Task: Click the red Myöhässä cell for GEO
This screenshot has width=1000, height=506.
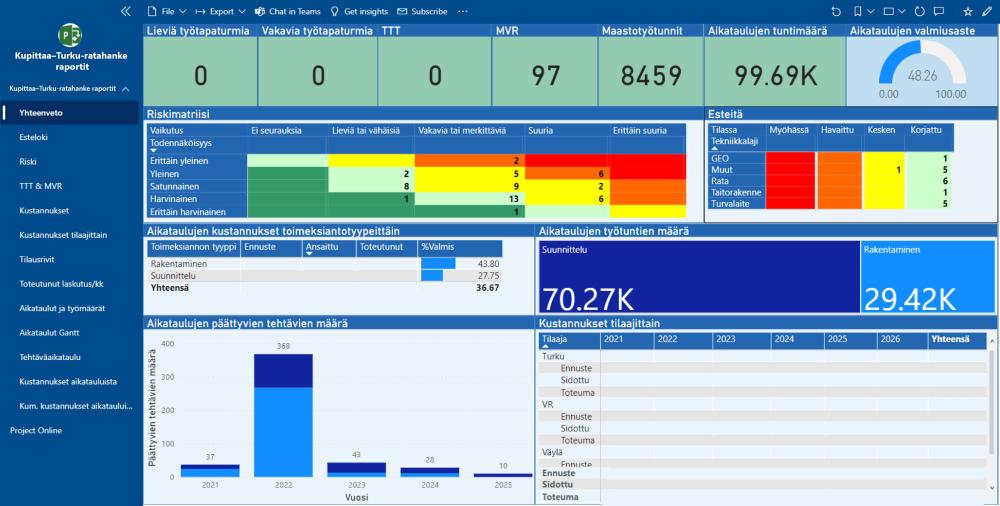Action: point(791,158)
